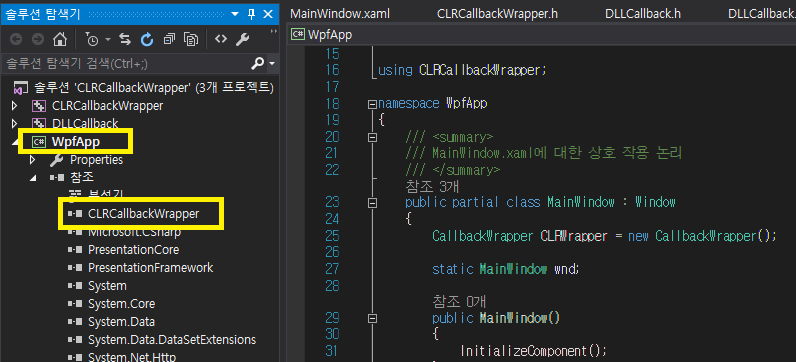Go to Home view in Solution Explorer

point(60,39)
